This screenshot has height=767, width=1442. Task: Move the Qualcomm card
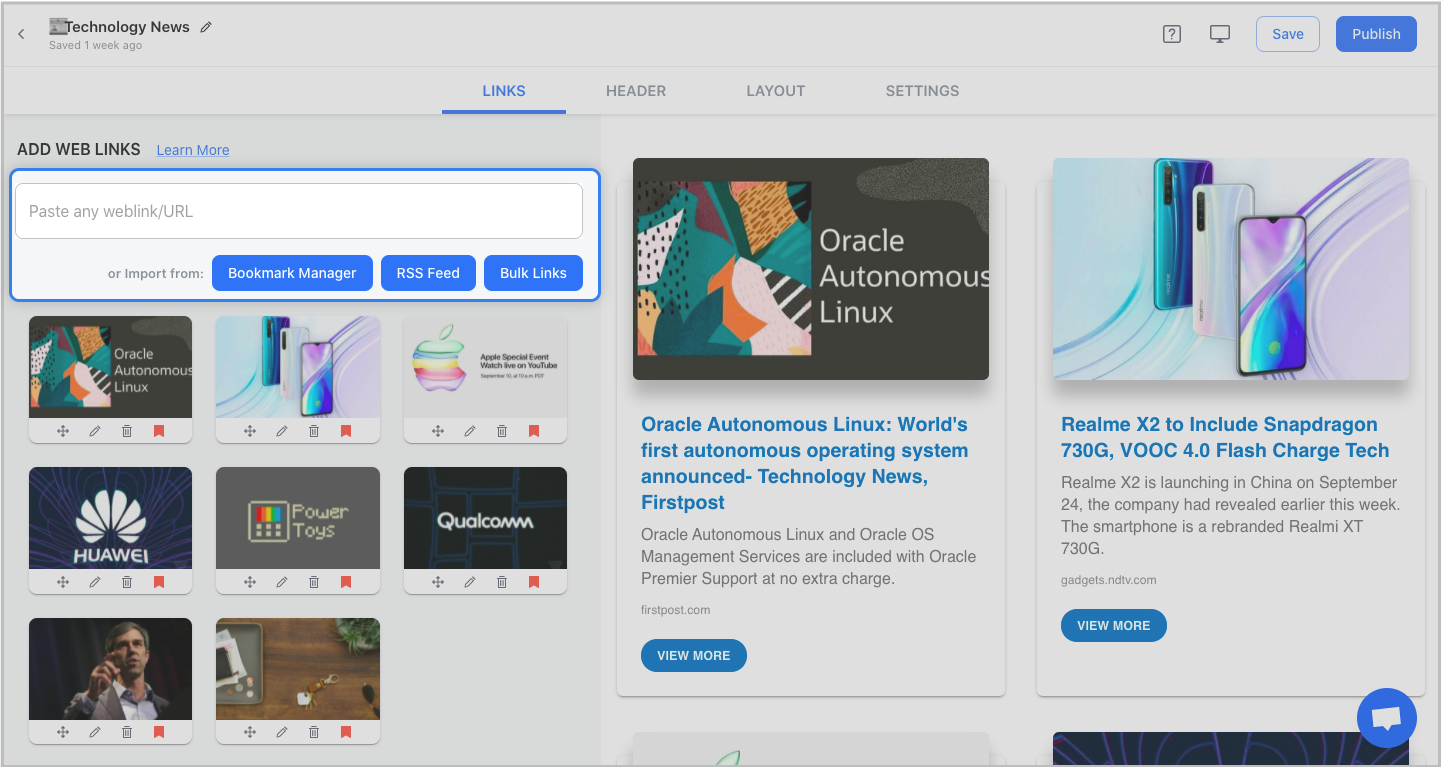438,582
